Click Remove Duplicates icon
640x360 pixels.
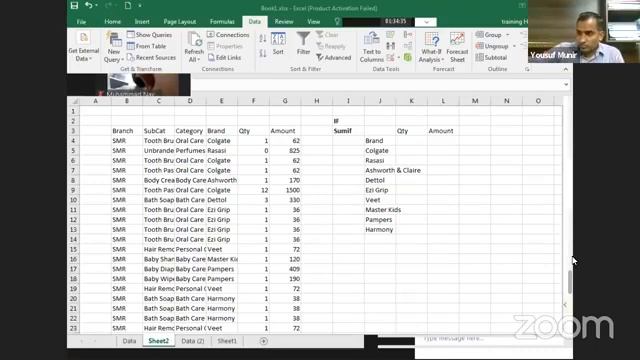point(390,46)
